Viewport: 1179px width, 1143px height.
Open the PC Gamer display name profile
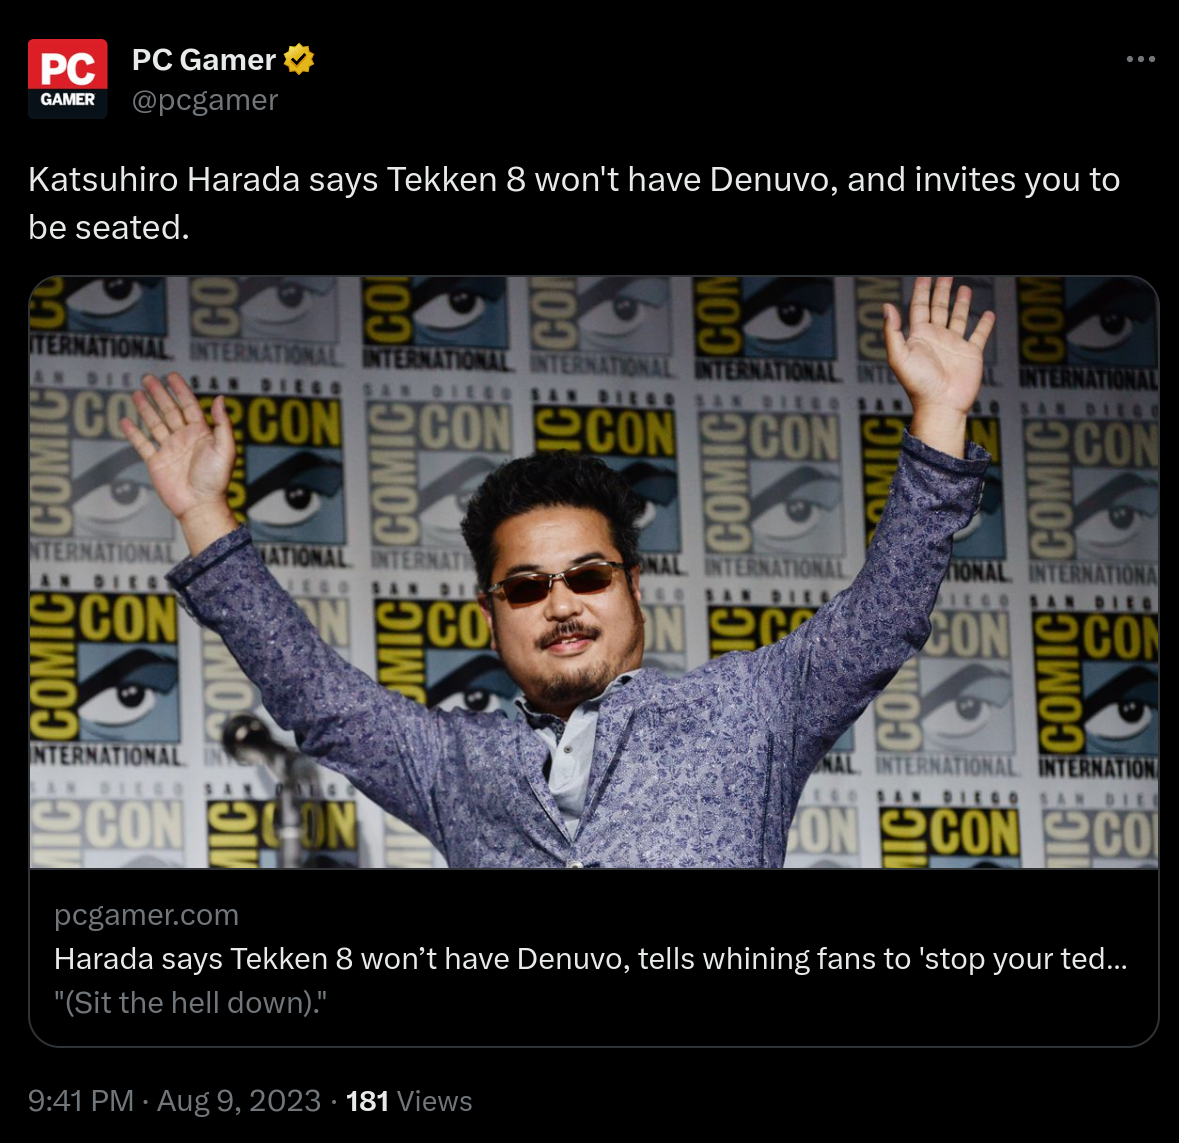click(x=204, y=60)
